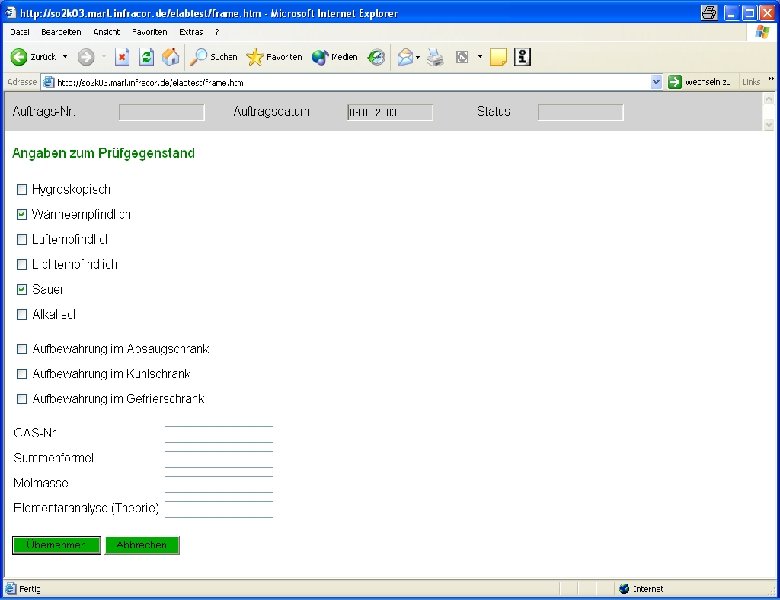Screen dimensions: 780x600
Task: Open the ? help menu
Action: click(217, 32)
